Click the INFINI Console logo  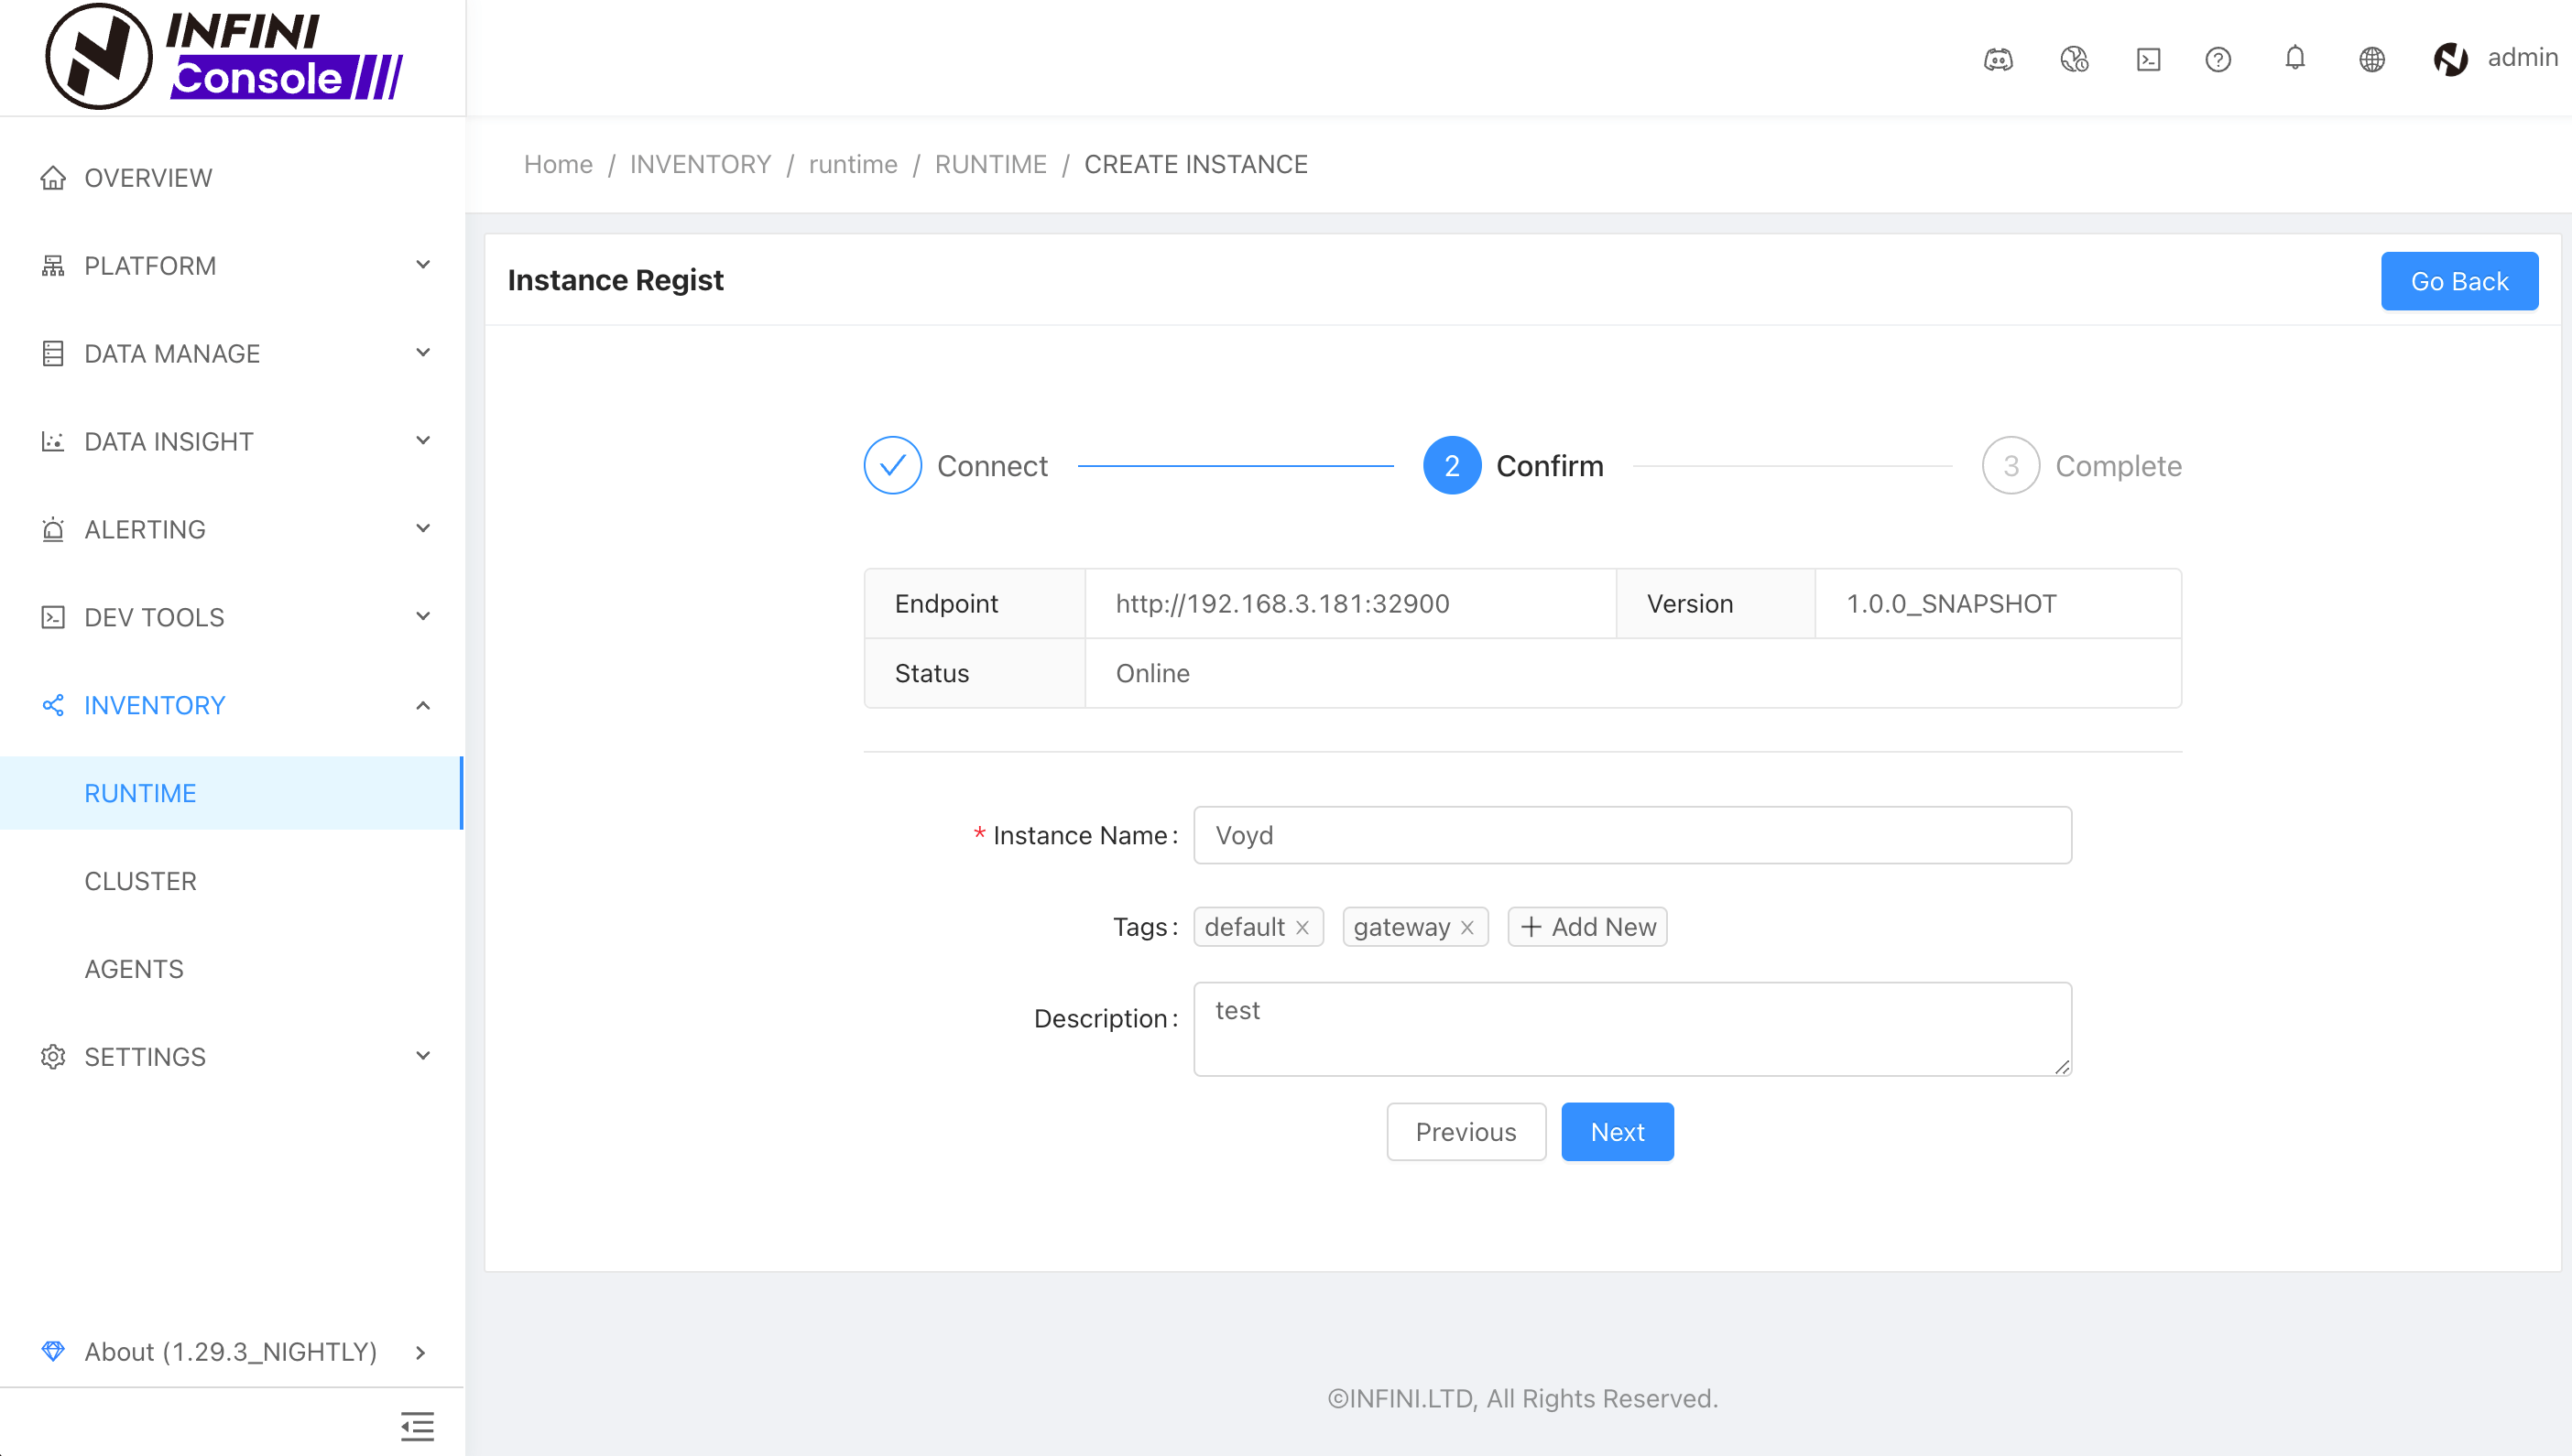(x=225, y=57)
